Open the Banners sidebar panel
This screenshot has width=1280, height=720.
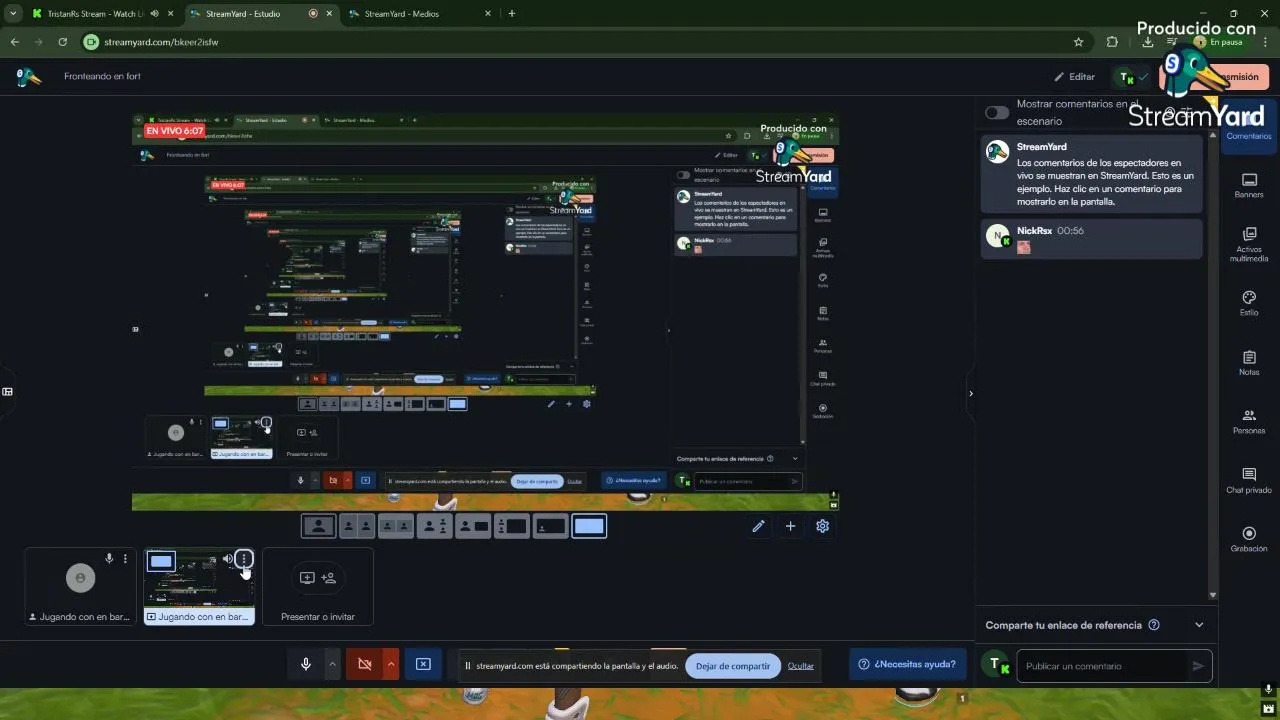click(1248, 185)
